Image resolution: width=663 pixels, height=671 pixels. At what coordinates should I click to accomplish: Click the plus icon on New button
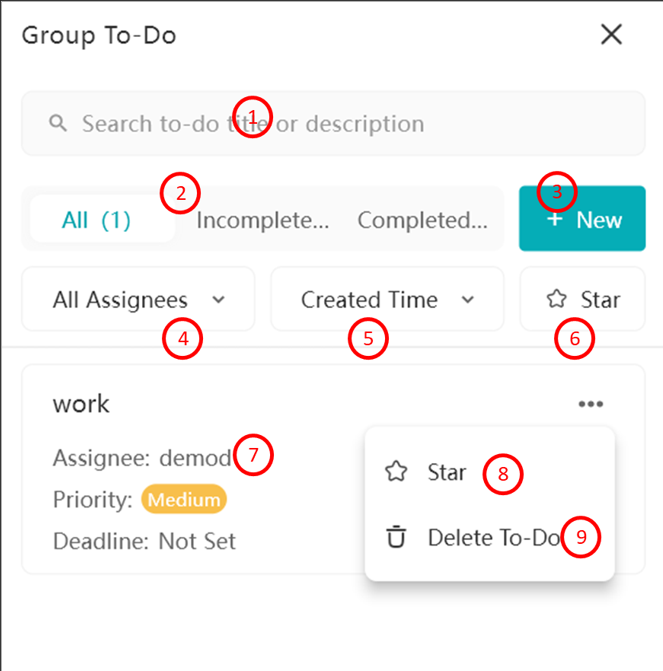tap(555, 220)
